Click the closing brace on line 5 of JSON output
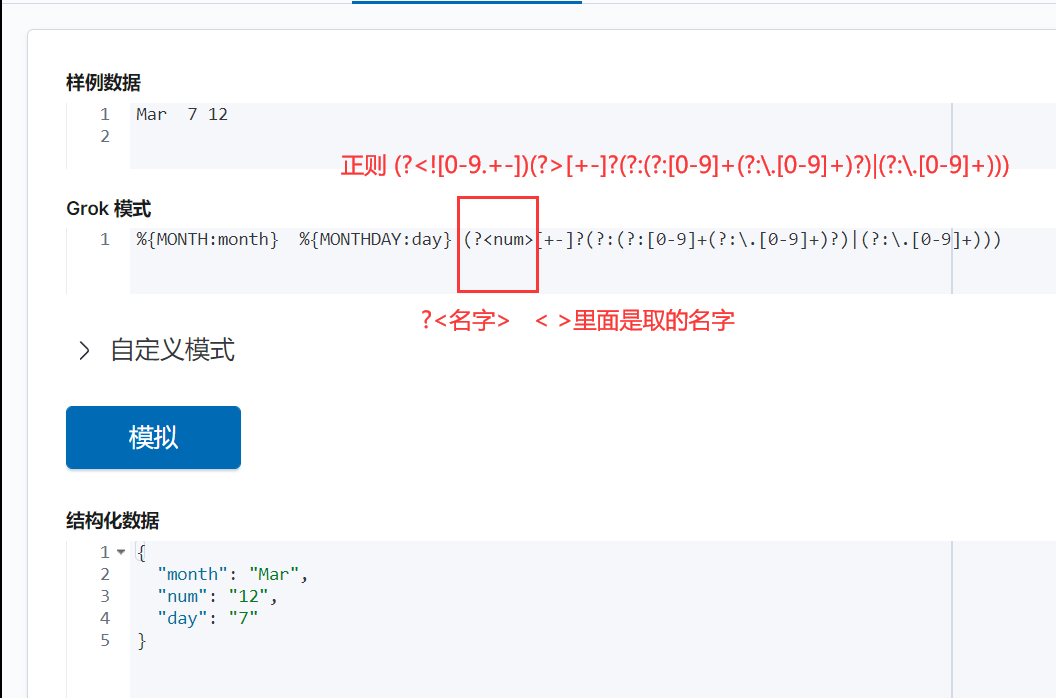The height and width of the screenshot is (698, 1056). [x=139, y=640]
